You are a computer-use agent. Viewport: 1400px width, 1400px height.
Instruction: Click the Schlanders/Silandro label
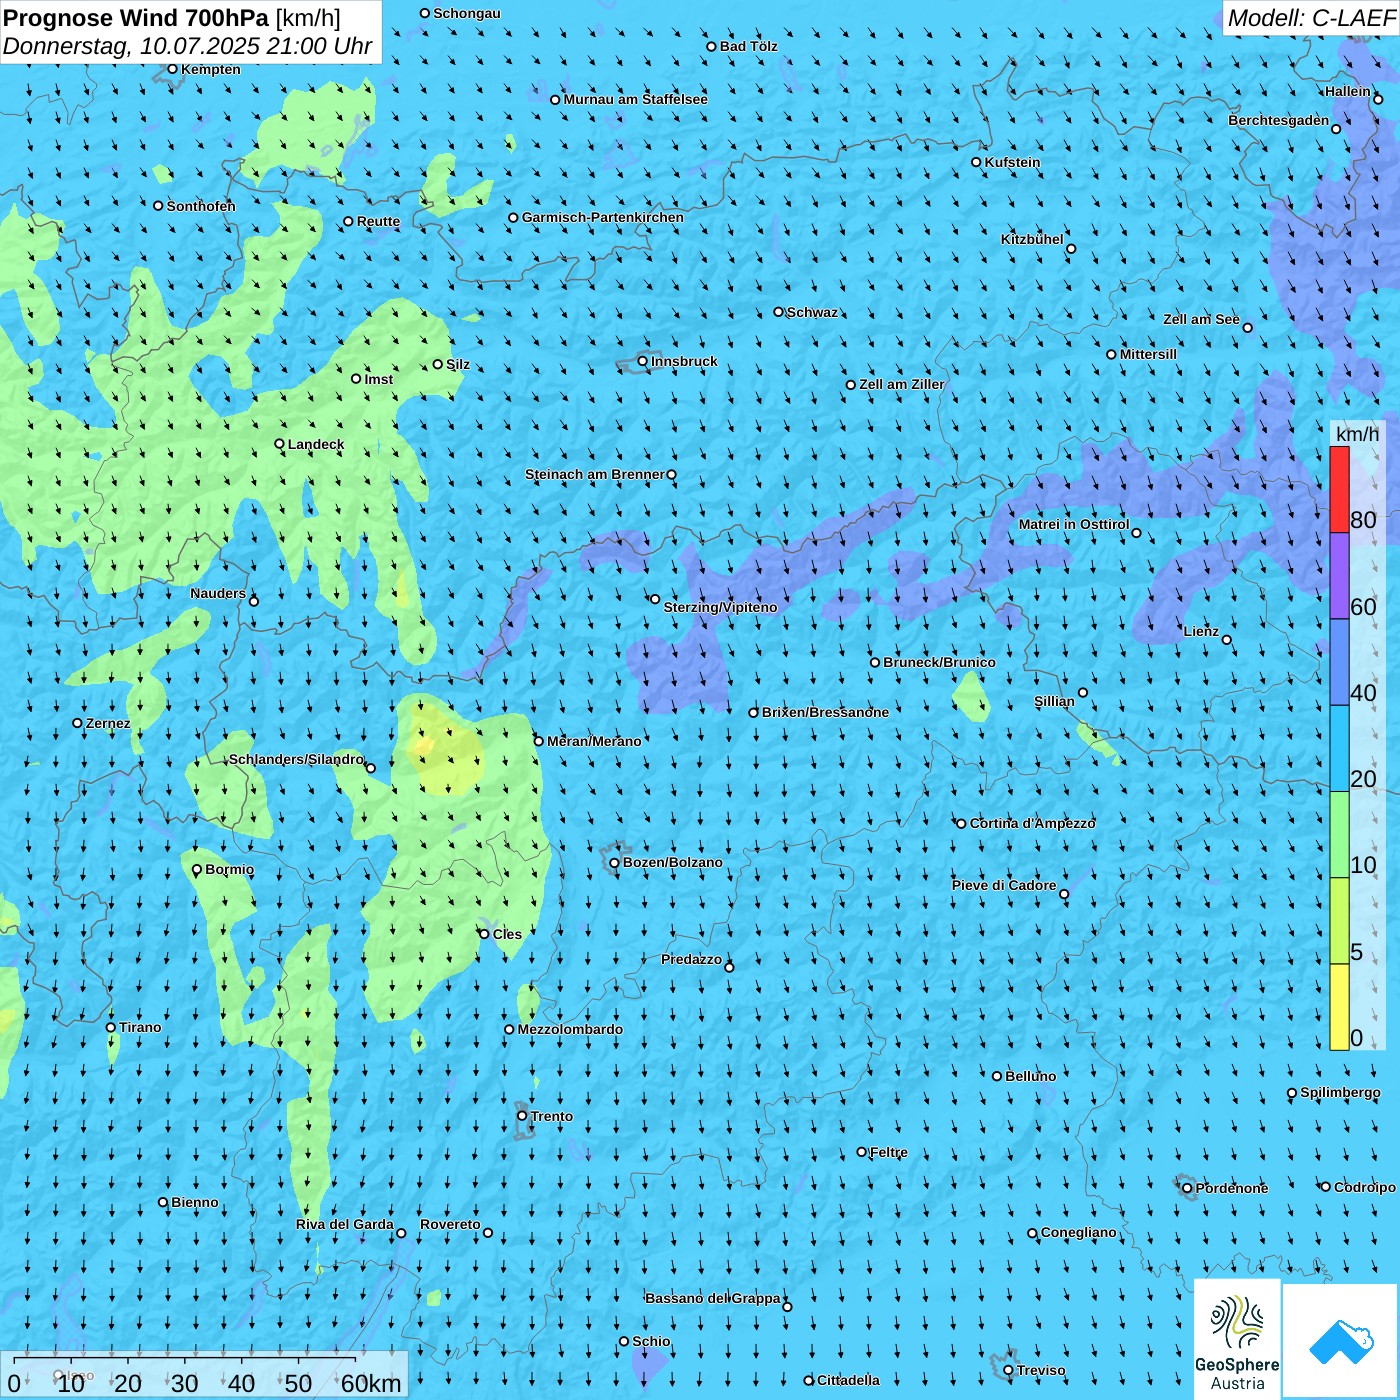(x=296, y=759)
